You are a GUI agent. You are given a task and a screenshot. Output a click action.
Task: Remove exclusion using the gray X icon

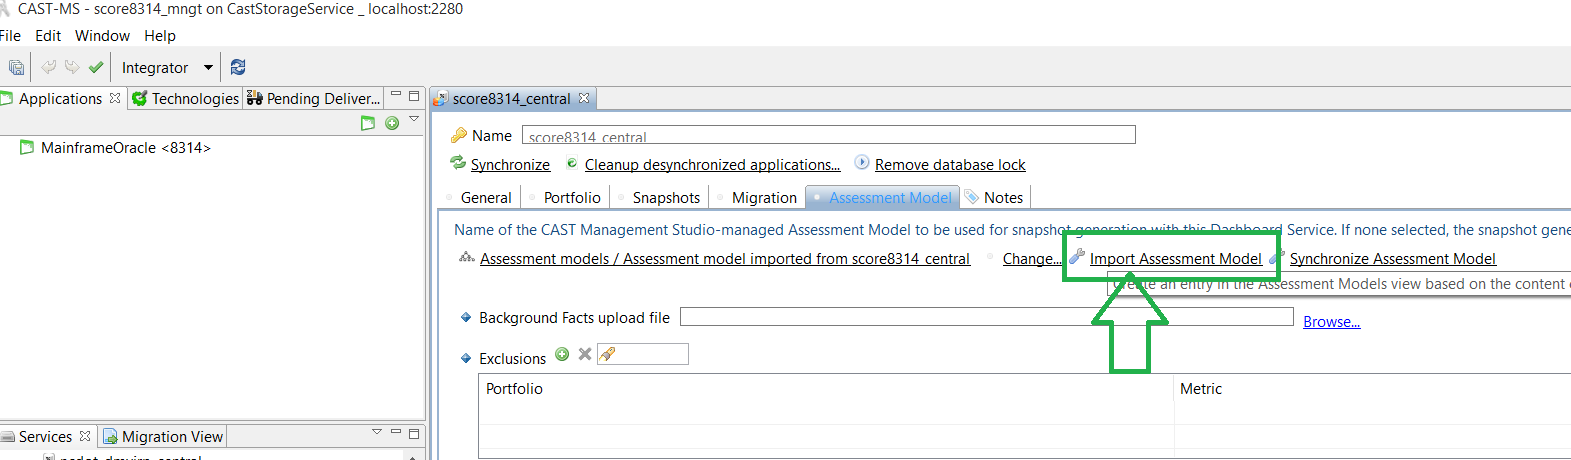585,354
